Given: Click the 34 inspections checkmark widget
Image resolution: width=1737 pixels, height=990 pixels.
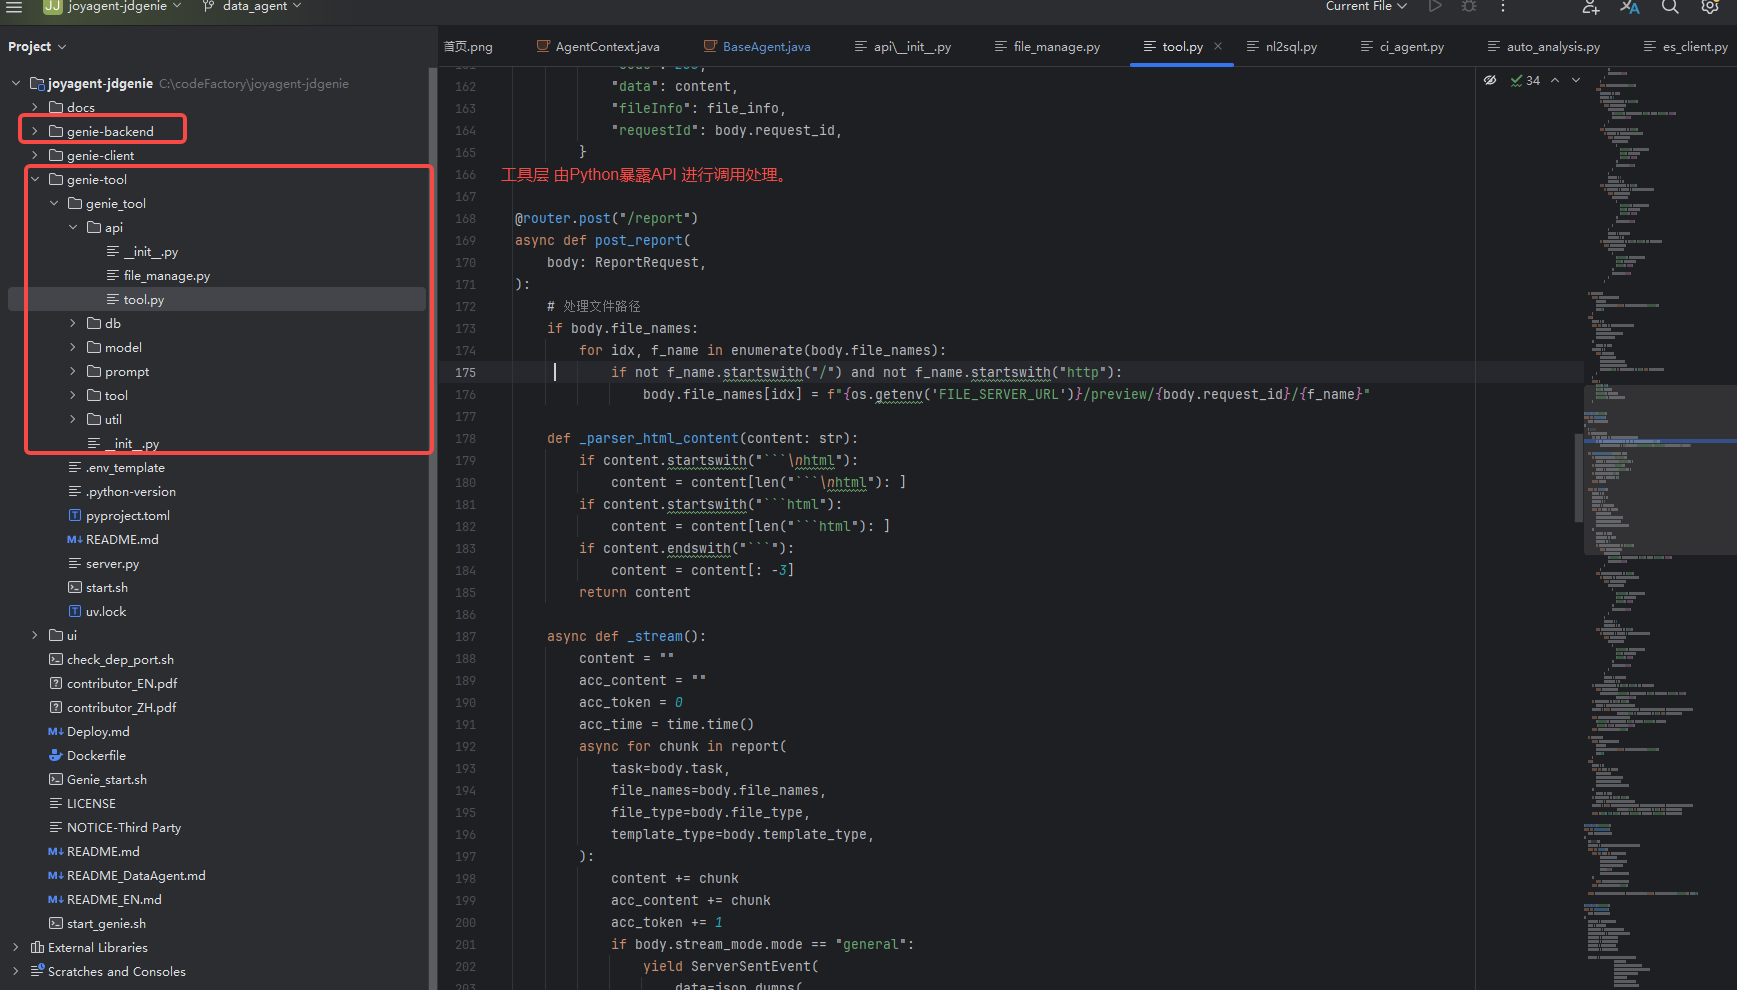Looking at the screenshot, I should 1525,80.
